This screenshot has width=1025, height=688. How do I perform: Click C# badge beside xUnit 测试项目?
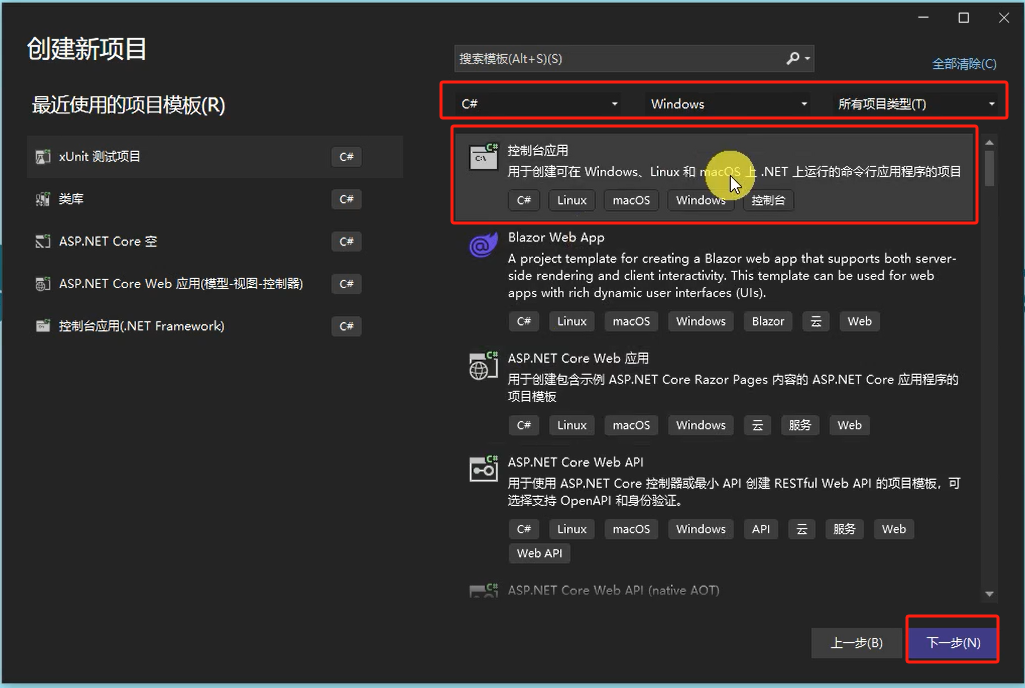click(x=346, y=157)
